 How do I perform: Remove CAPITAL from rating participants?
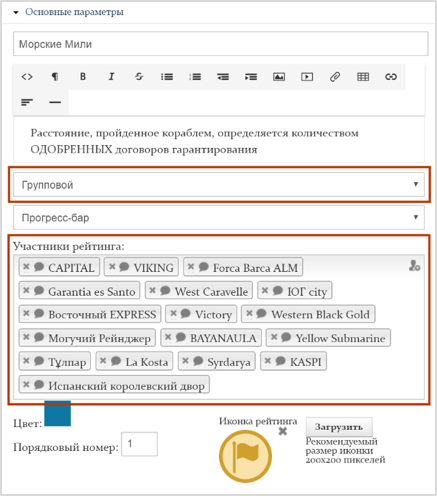tap(26, 267)
